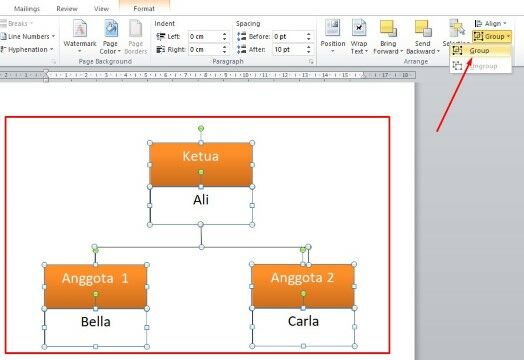Click the yellow adjust handle in Ketua
Screen dimensions: 524x360
(x=201, y=172)
